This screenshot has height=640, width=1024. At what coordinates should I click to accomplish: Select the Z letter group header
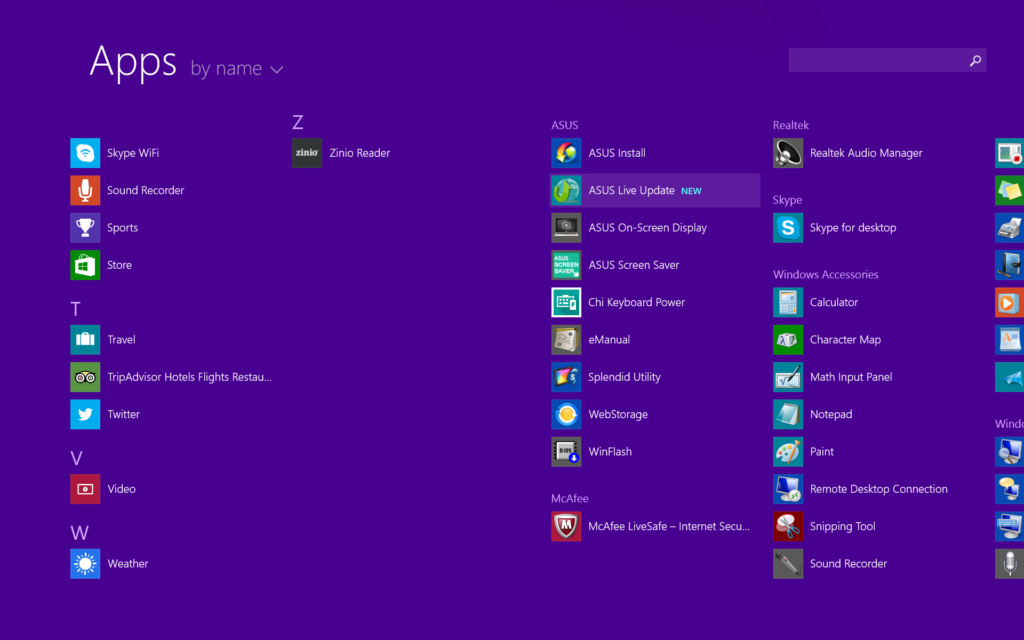click(298, 122)
